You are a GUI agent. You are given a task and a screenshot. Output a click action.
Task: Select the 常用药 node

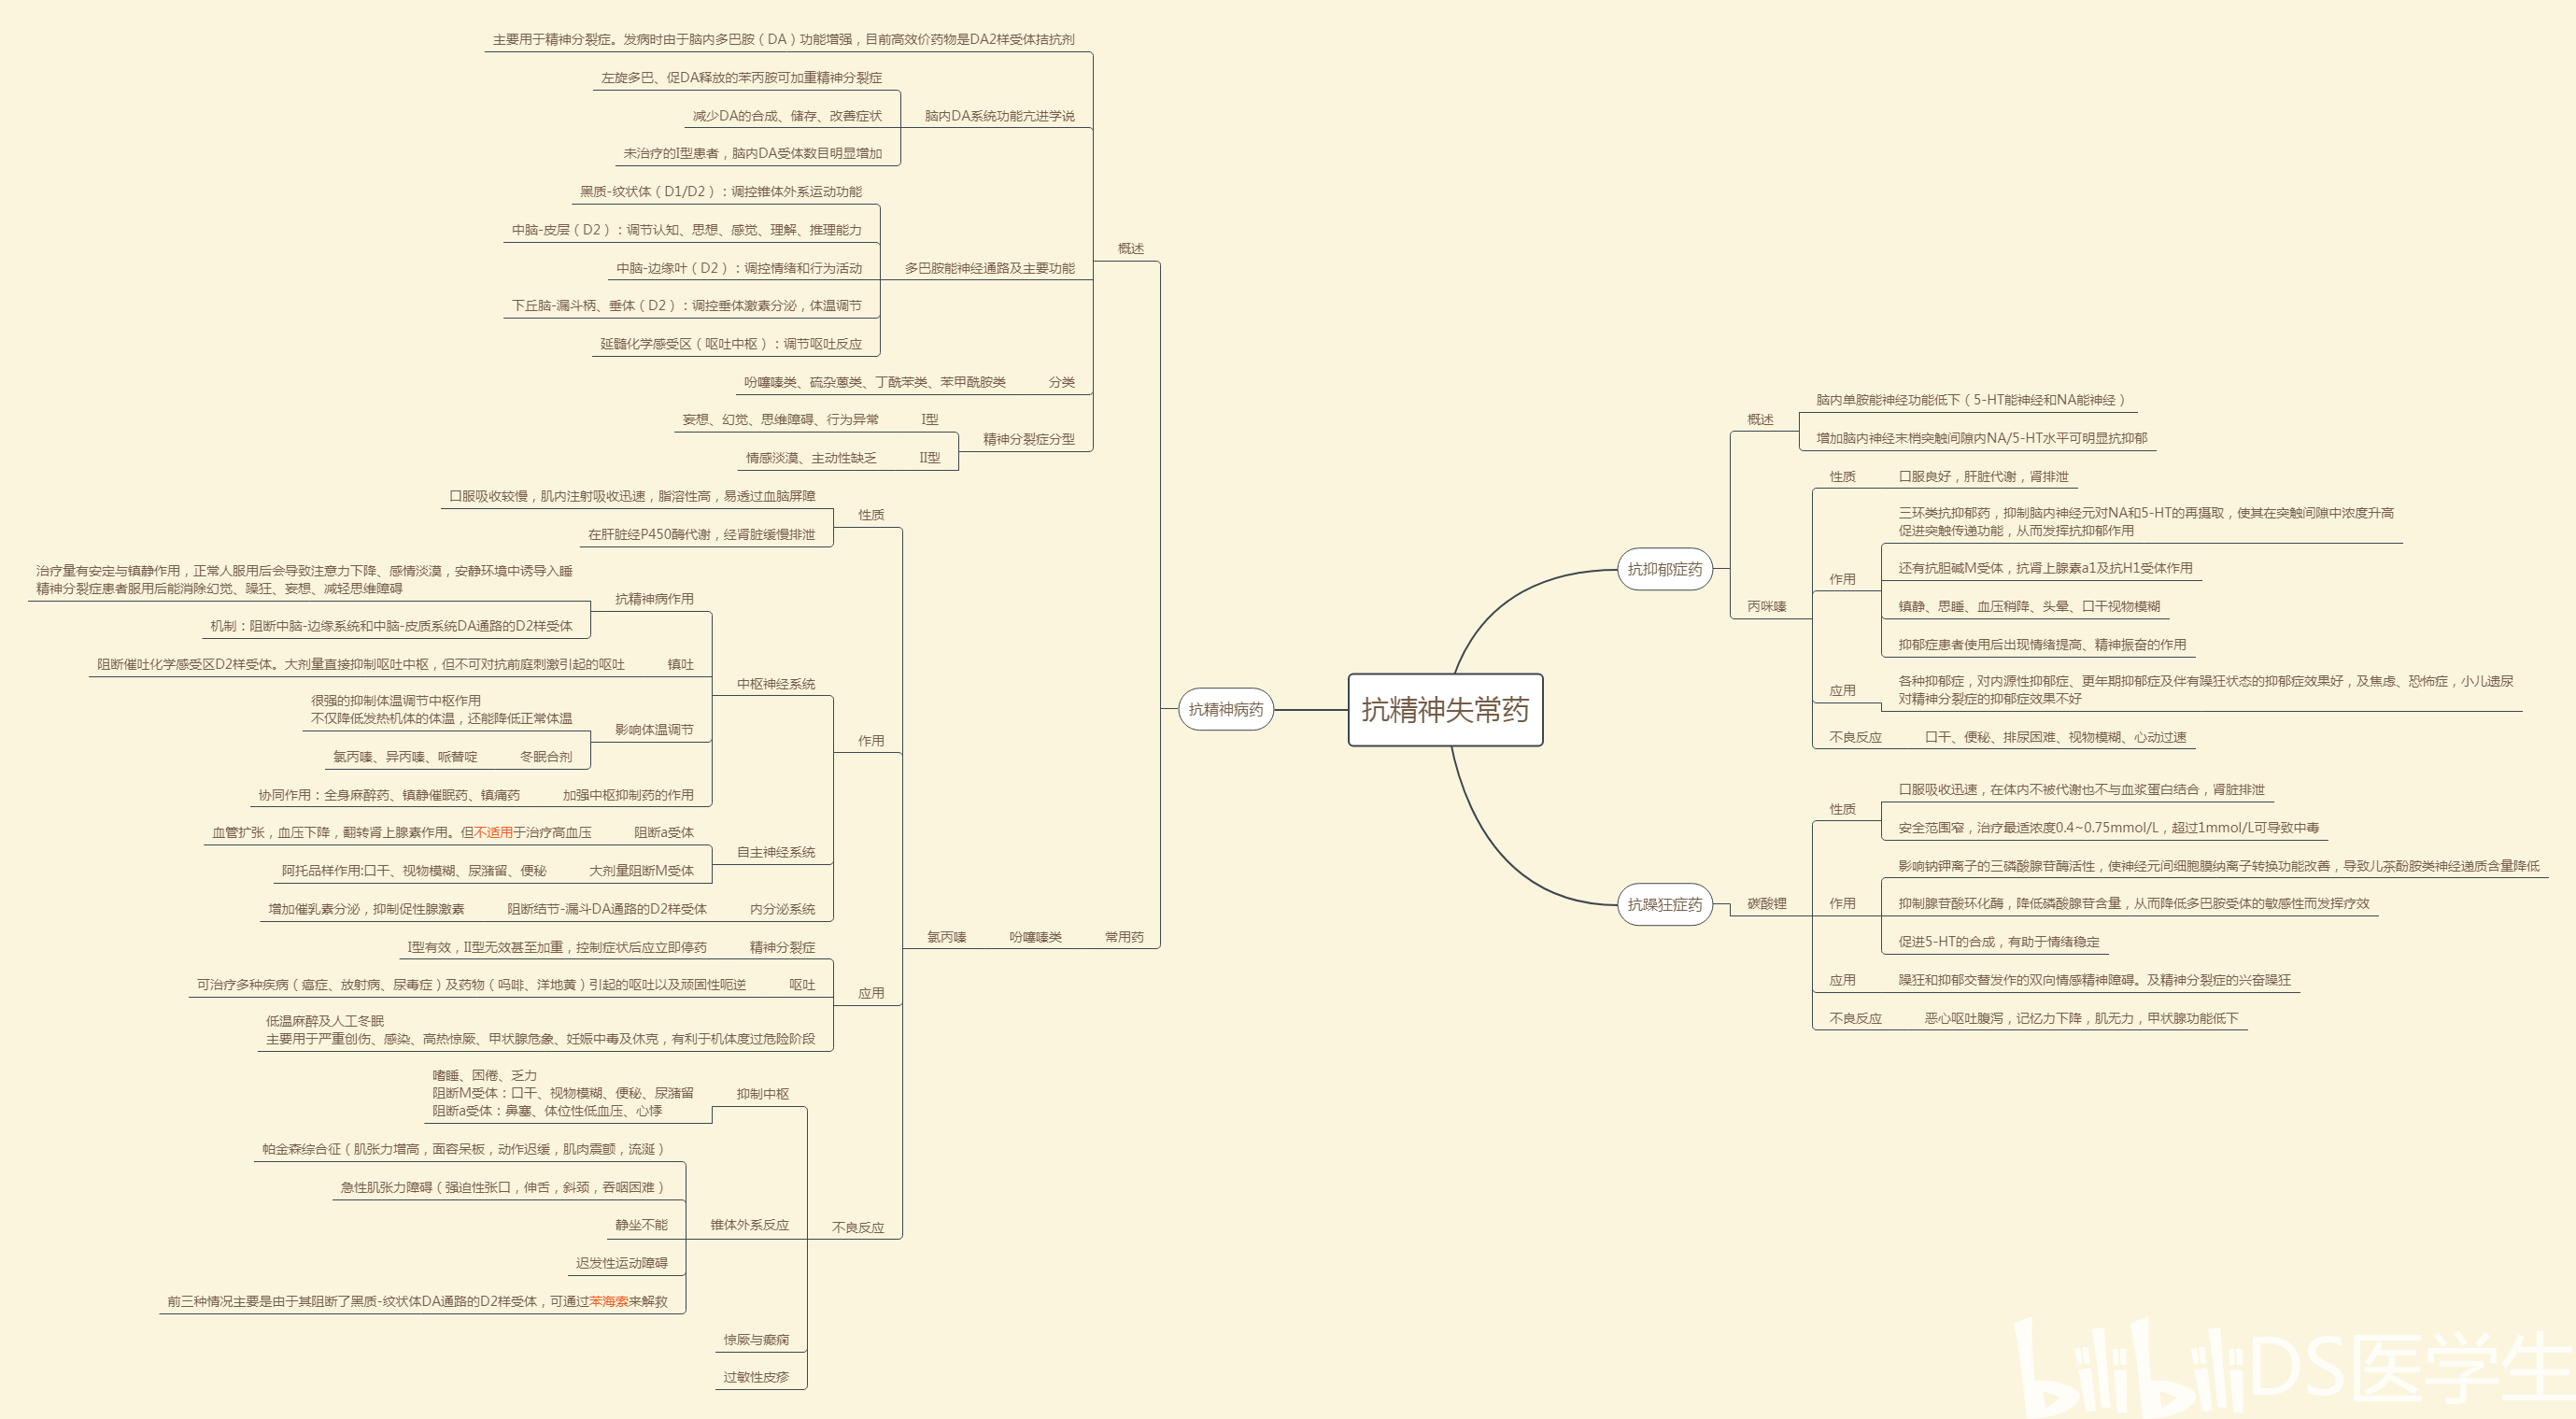pos(1124,937)
